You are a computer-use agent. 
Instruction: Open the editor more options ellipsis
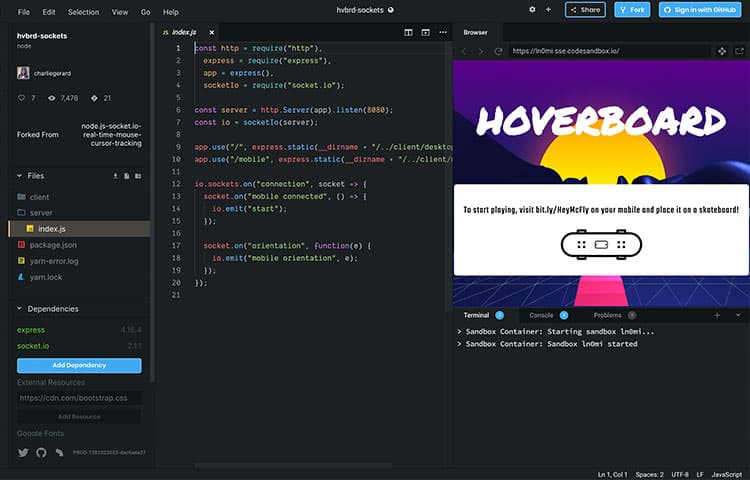[x=443, y=32]
